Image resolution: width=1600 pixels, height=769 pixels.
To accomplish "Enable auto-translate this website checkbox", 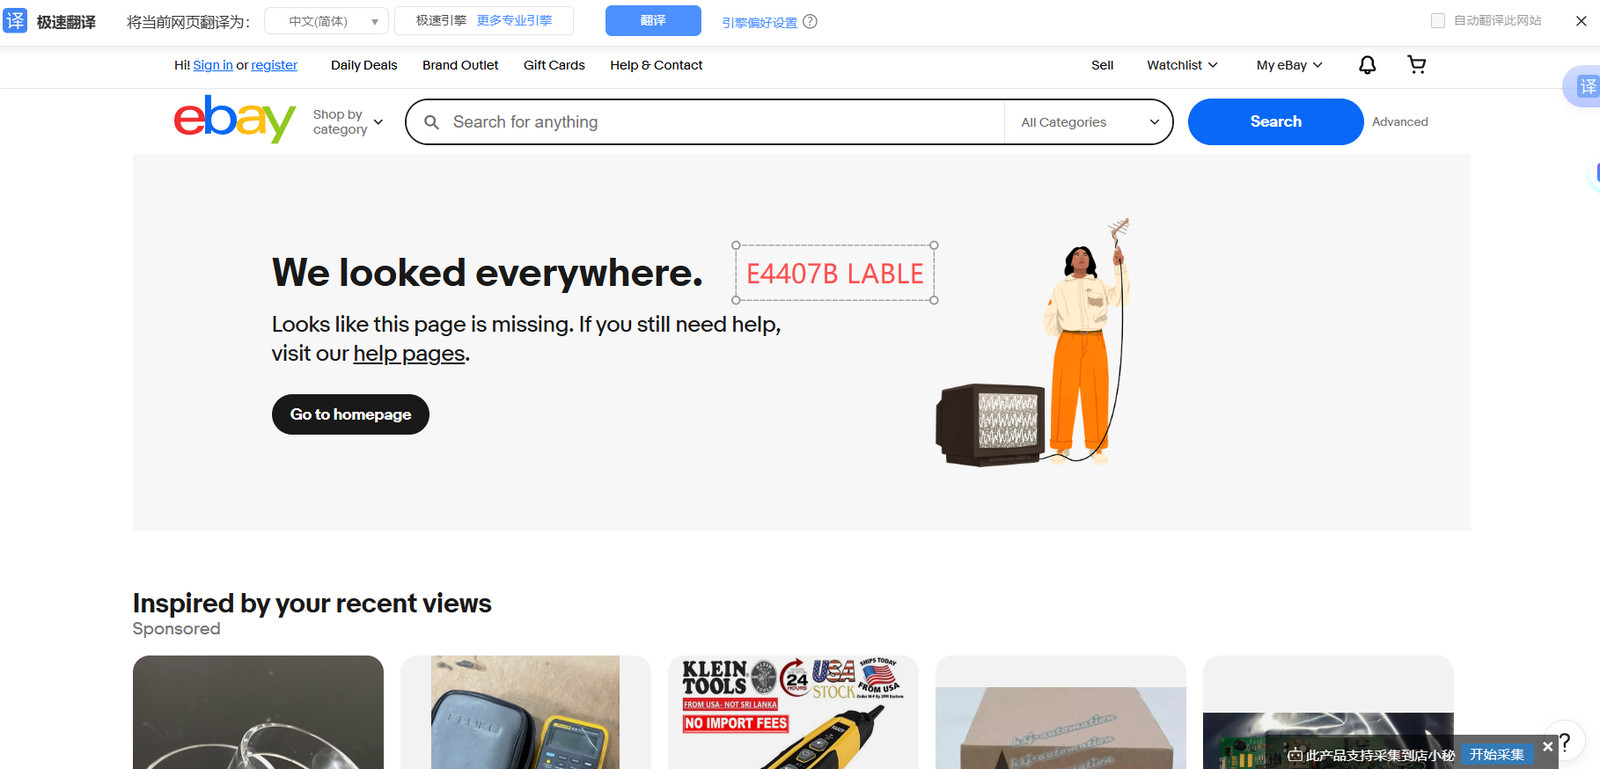I will click(1438, 21).
